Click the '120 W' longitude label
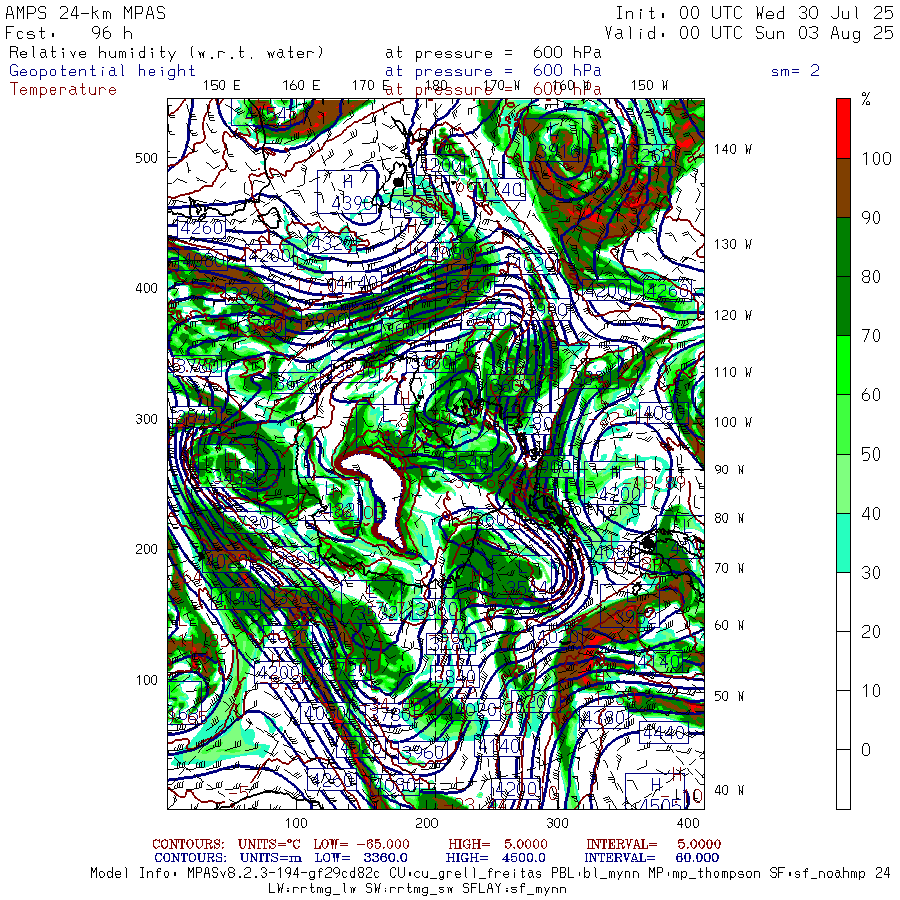The height and width of the screenshot is (900, 900). tap(732, 315)
